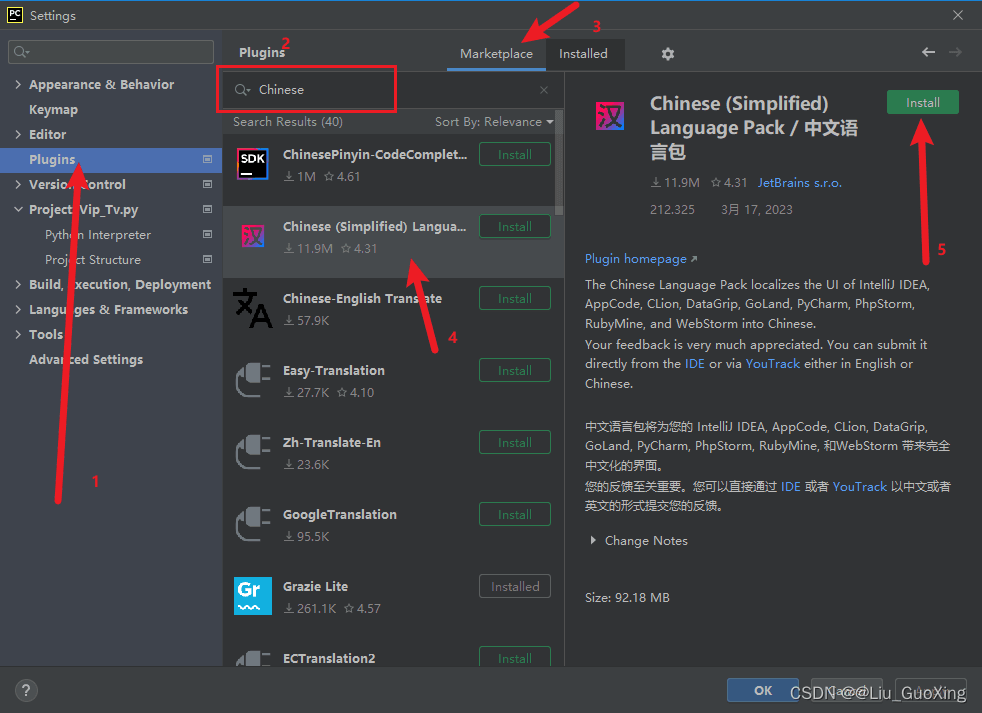Close the Settings dialog

point(958,15)
